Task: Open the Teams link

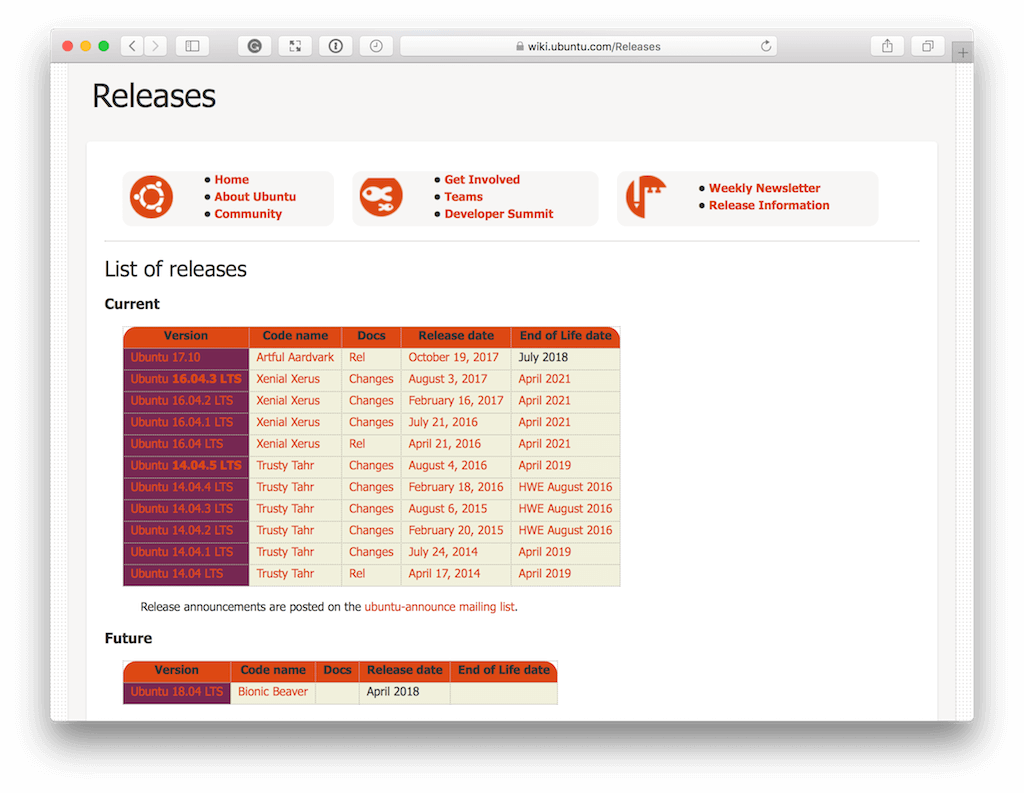Action: coord(464,197)
